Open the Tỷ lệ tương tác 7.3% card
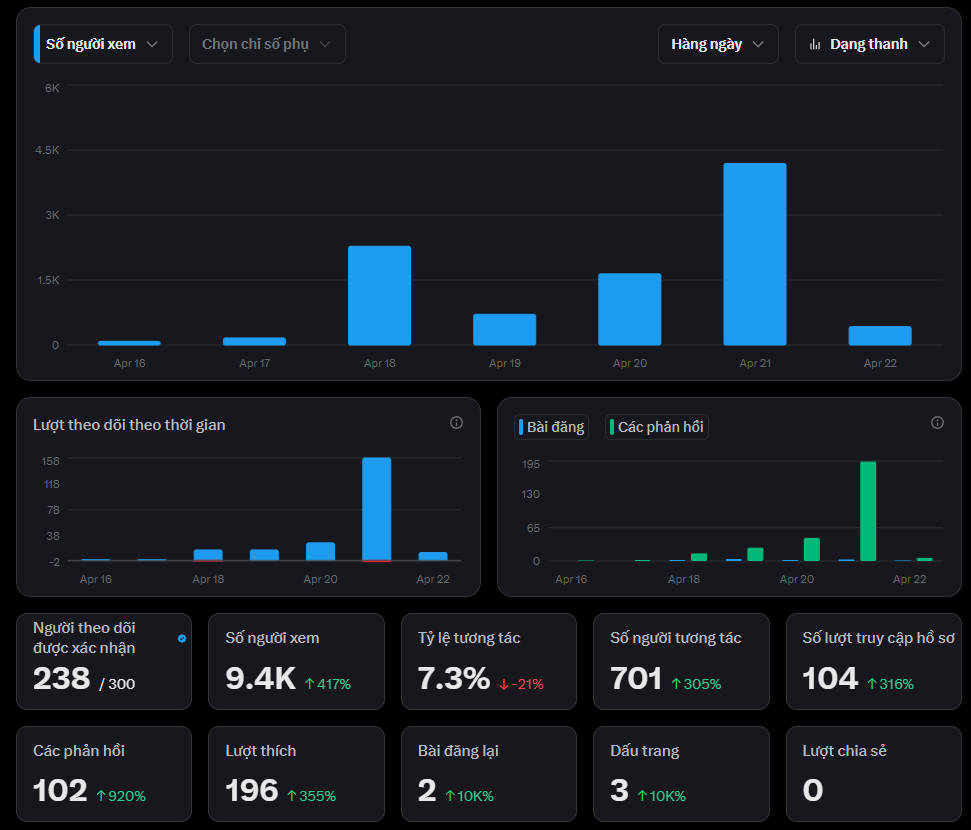 (x=489, y=661)
